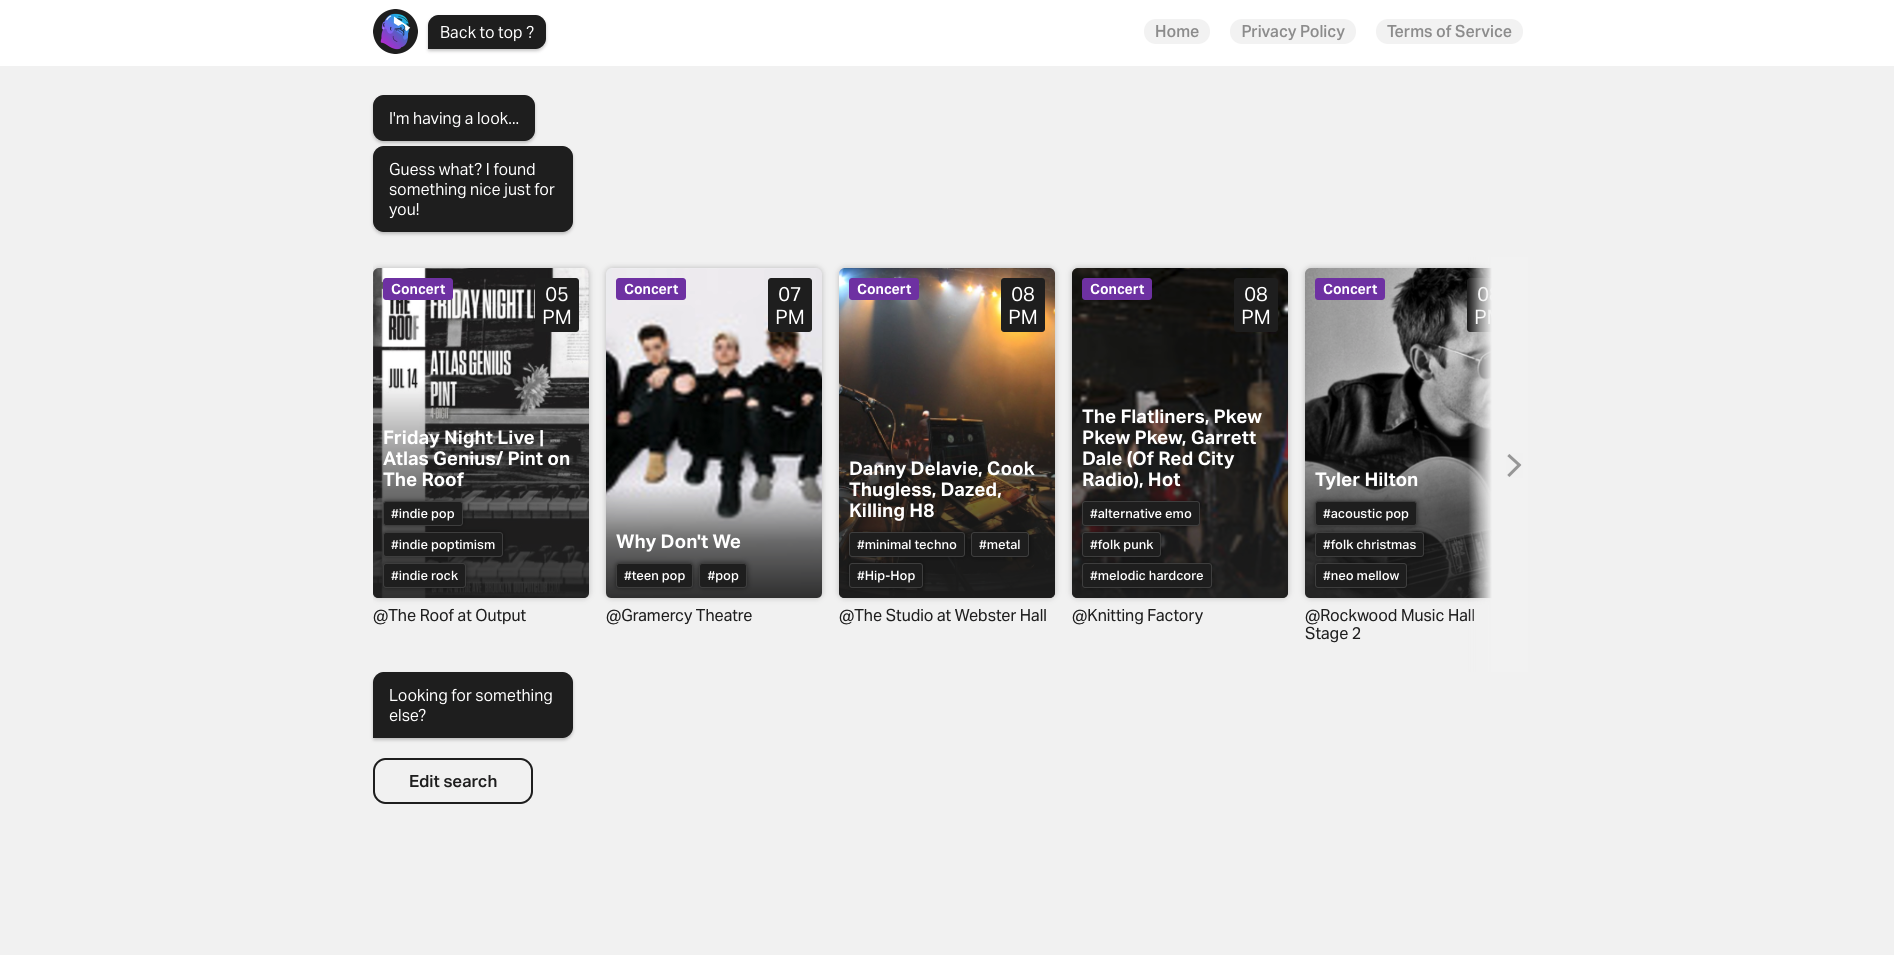The width and height of the screenshot is (1894, 955).
Task: Open the Terms of Service link
Action: pyautogui.click(x=1449, y=31)
